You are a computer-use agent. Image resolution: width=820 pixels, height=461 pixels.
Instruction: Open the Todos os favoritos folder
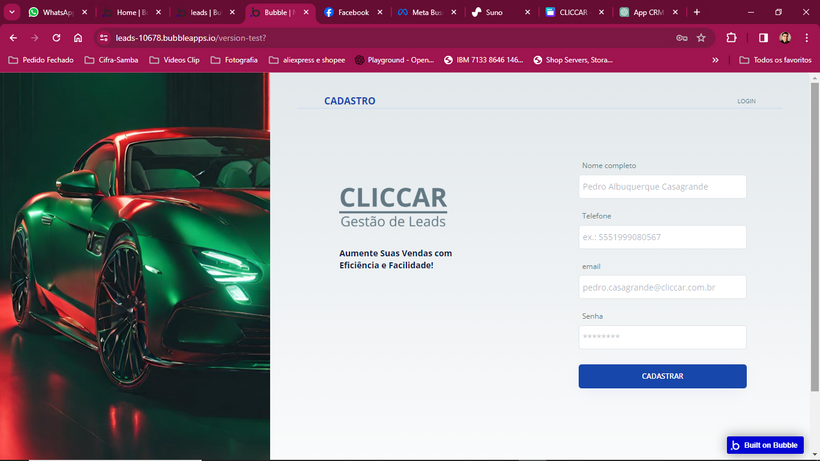coord(776,60)
